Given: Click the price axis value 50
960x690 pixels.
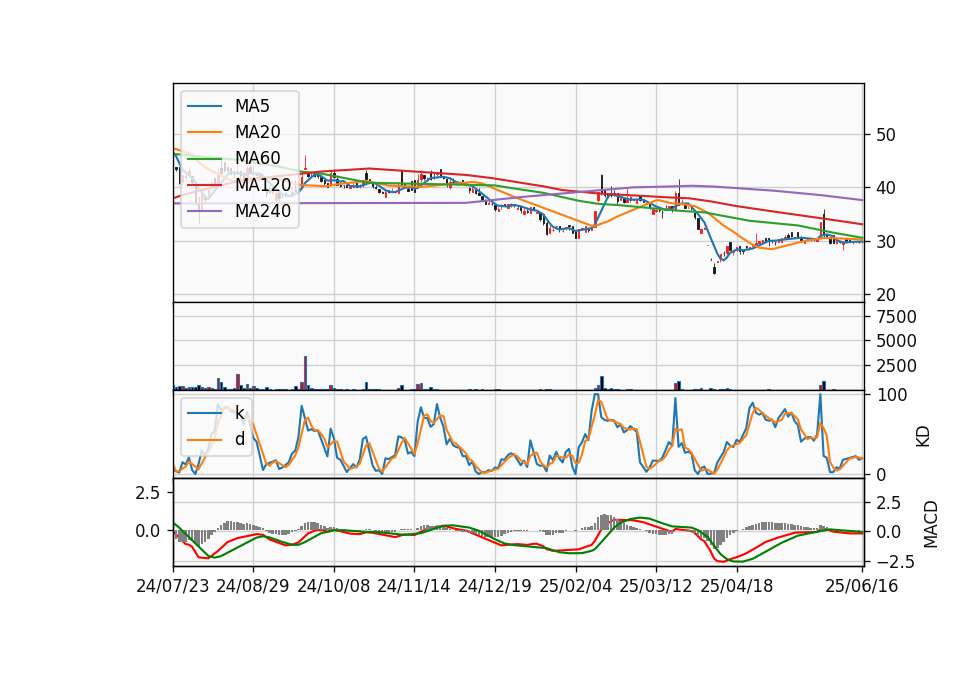Looking at the screenshot, I should [x=885, y=135].
